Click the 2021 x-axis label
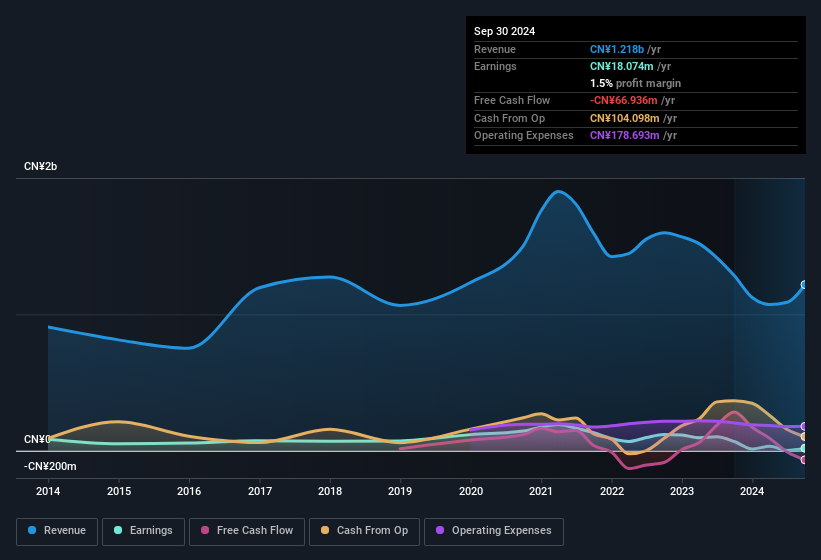This screenshot has height=560, width=821. point(541,491)
